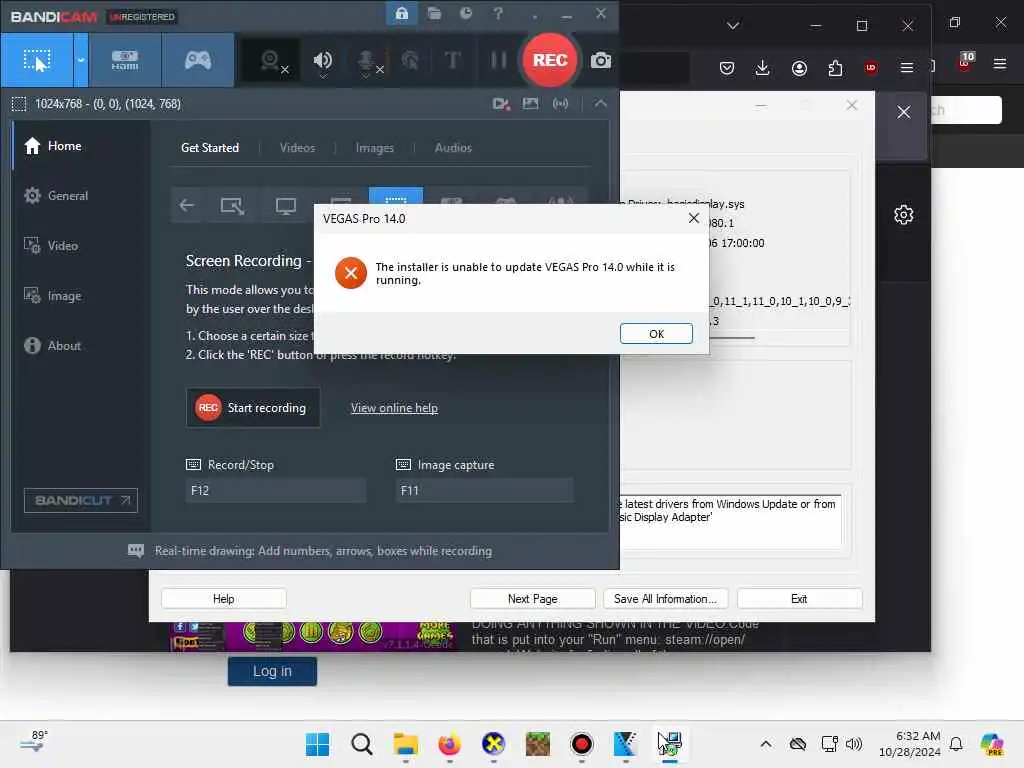Image resolution: width=1024 pixels, height=768 pixels.
Task: Open Bandicam help question mark icon
Action: tap(498, 13)
